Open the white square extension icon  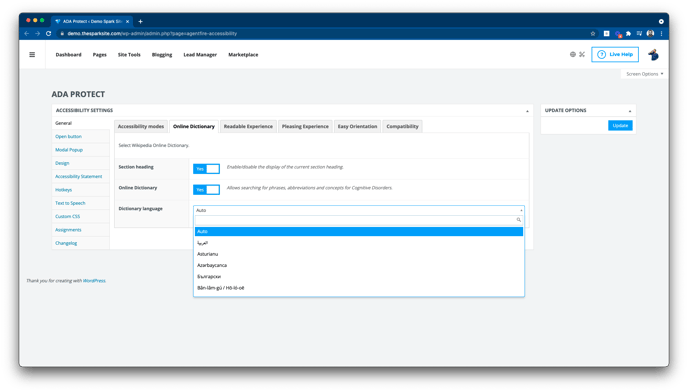click(x=606, y=33)
